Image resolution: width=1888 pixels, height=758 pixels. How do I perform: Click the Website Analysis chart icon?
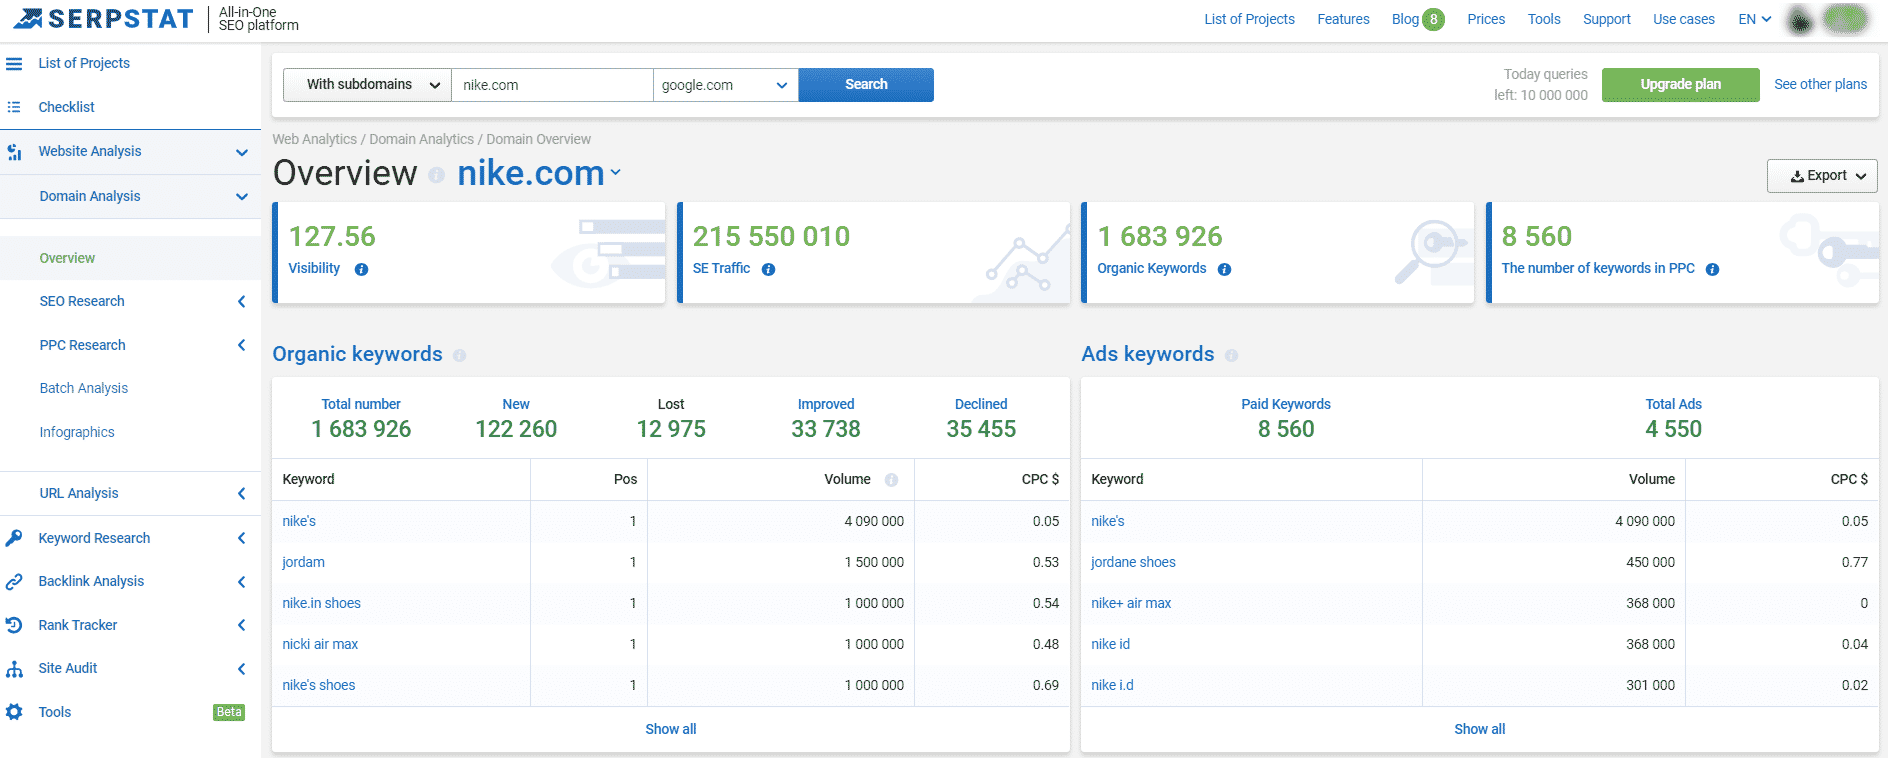coord(14,152)
